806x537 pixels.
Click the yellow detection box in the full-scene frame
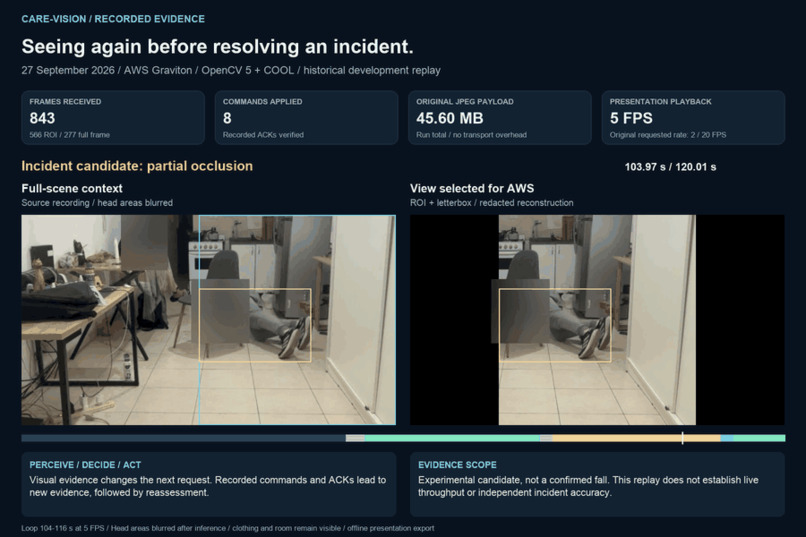(255, 325)
